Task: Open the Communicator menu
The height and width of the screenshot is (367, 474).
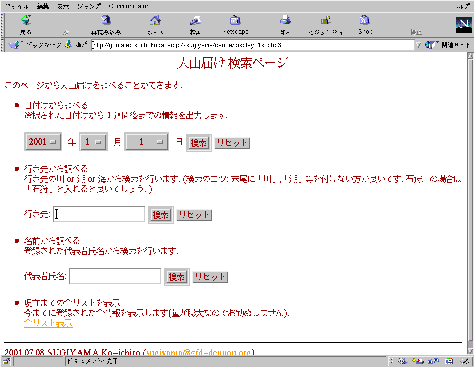Action: click(128, 6)
